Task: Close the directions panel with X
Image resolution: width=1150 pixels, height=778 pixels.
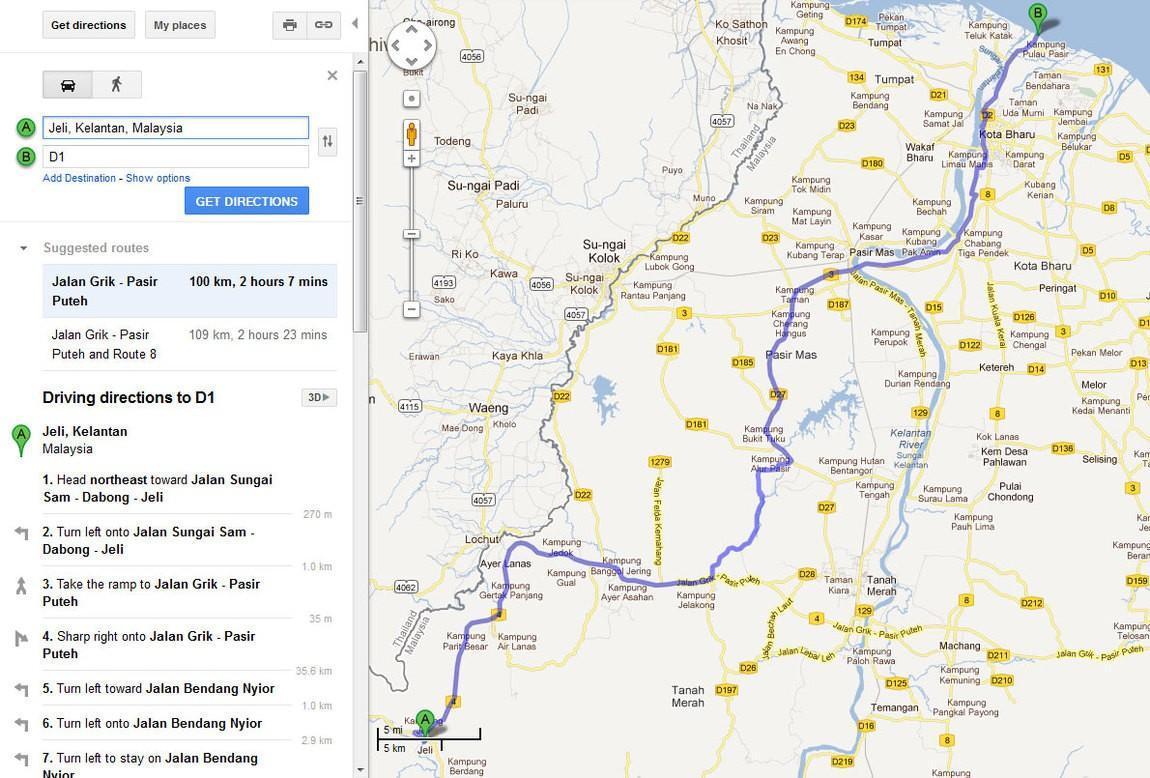Action: tap(332, 76)
